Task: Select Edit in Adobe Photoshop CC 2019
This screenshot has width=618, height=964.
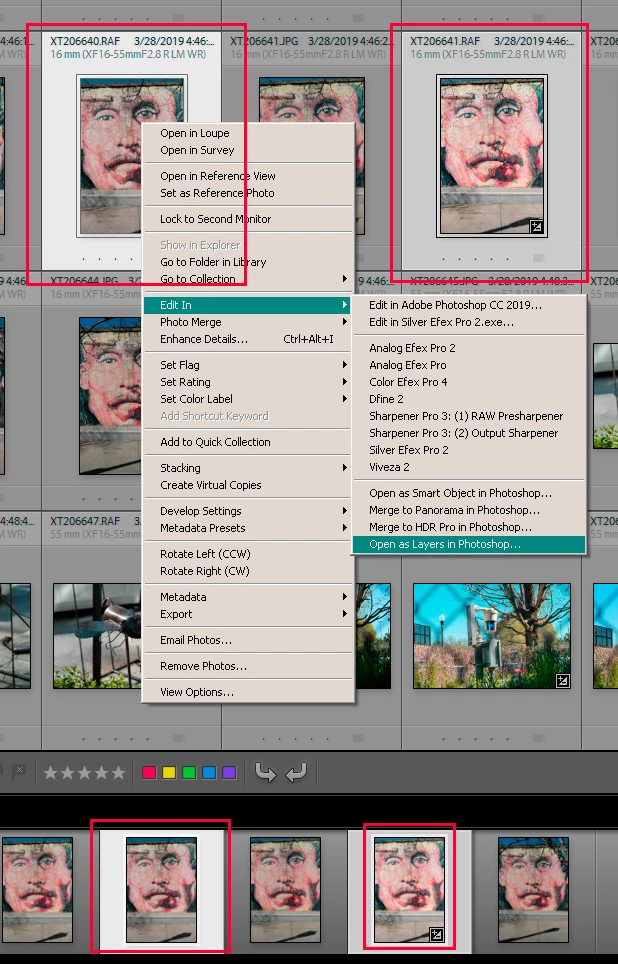Action: click(x=469, y=305)
